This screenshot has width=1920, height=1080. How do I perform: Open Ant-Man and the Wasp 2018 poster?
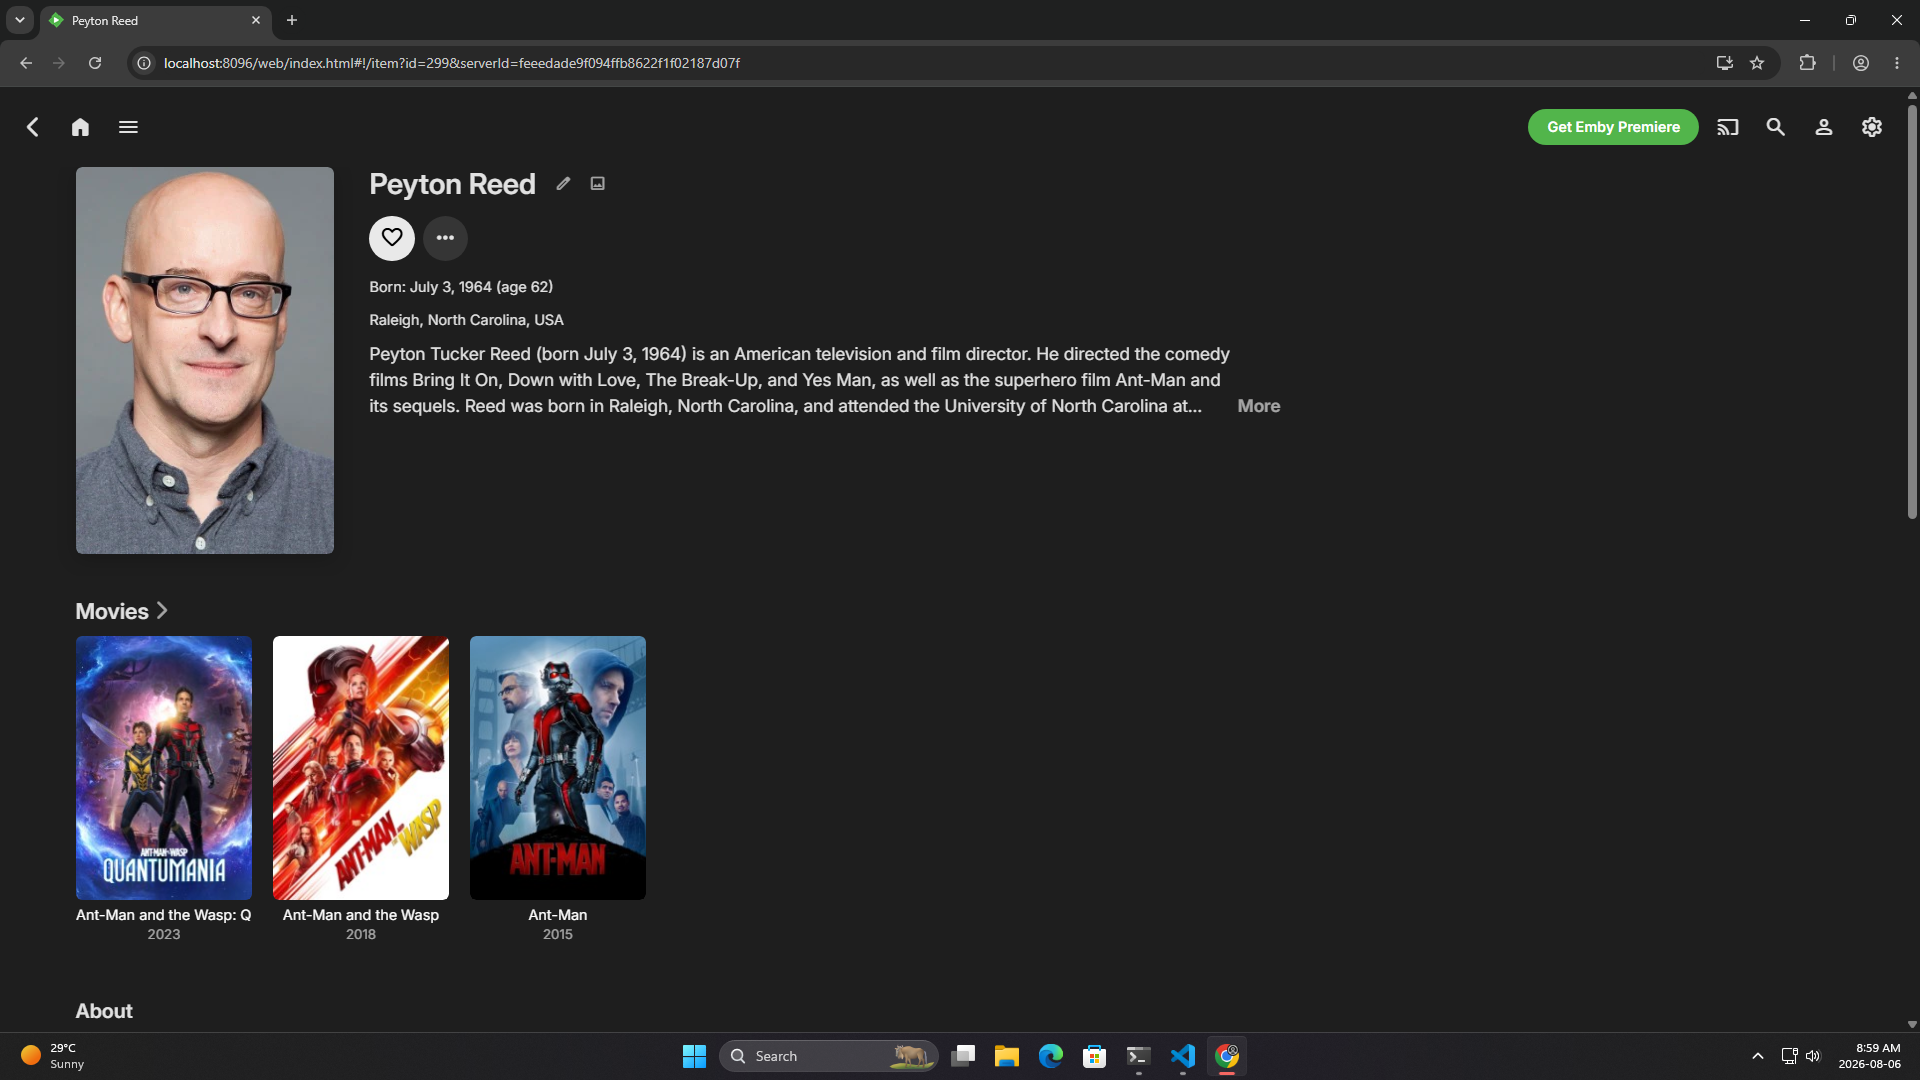361,768
